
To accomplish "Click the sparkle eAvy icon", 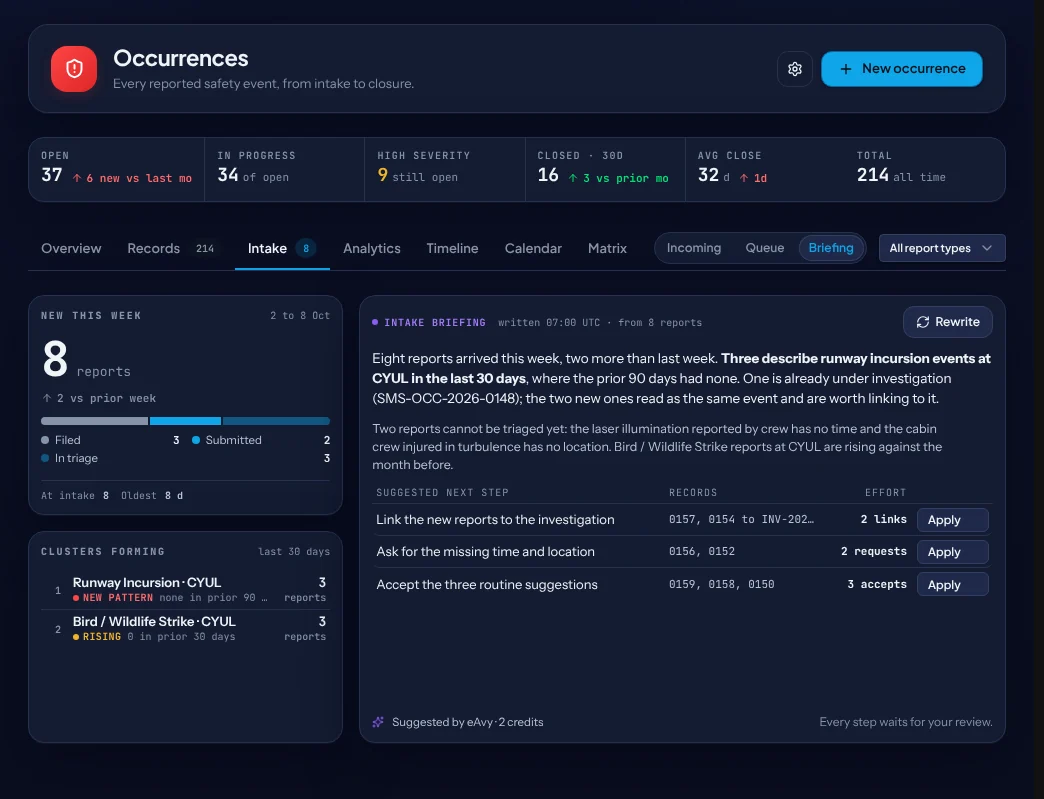I will tap(378, 722).
